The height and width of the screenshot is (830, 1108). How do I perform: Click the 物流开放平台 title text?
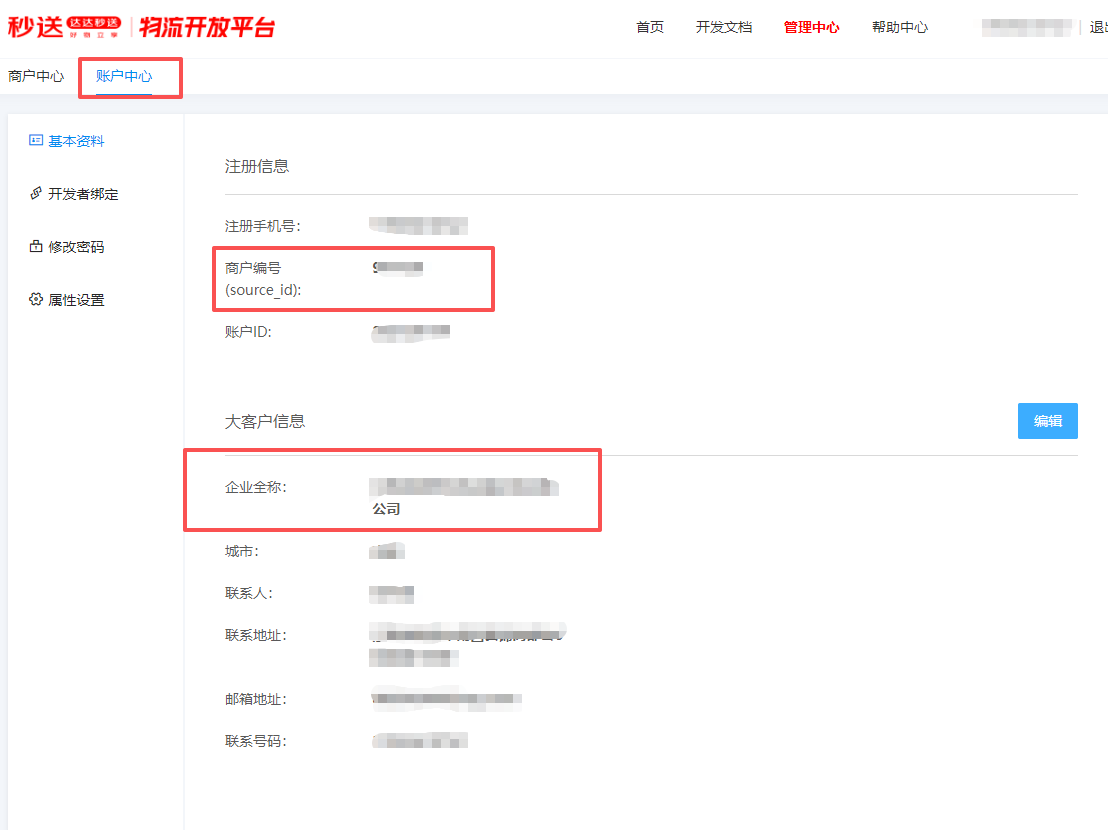point(207,28)
